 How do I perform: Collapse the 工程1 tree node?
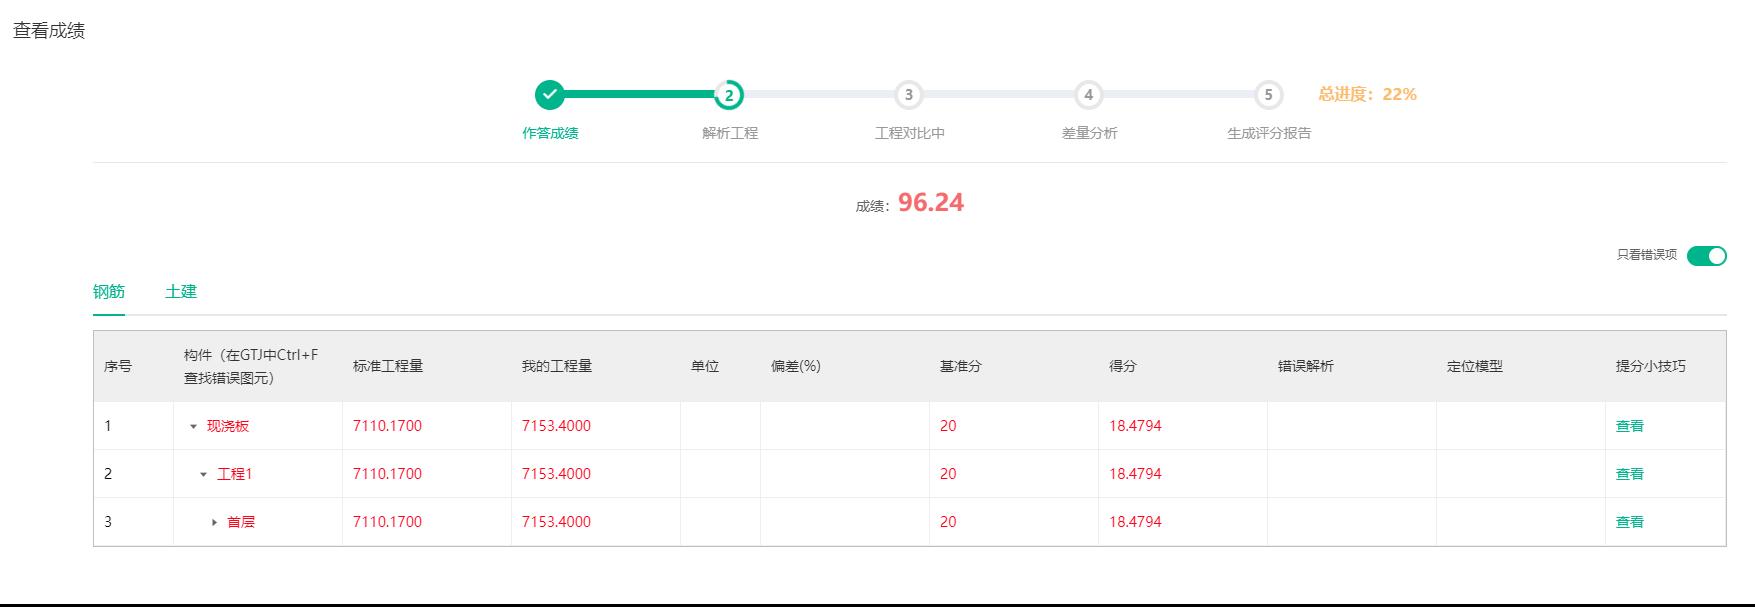[203, 475]
